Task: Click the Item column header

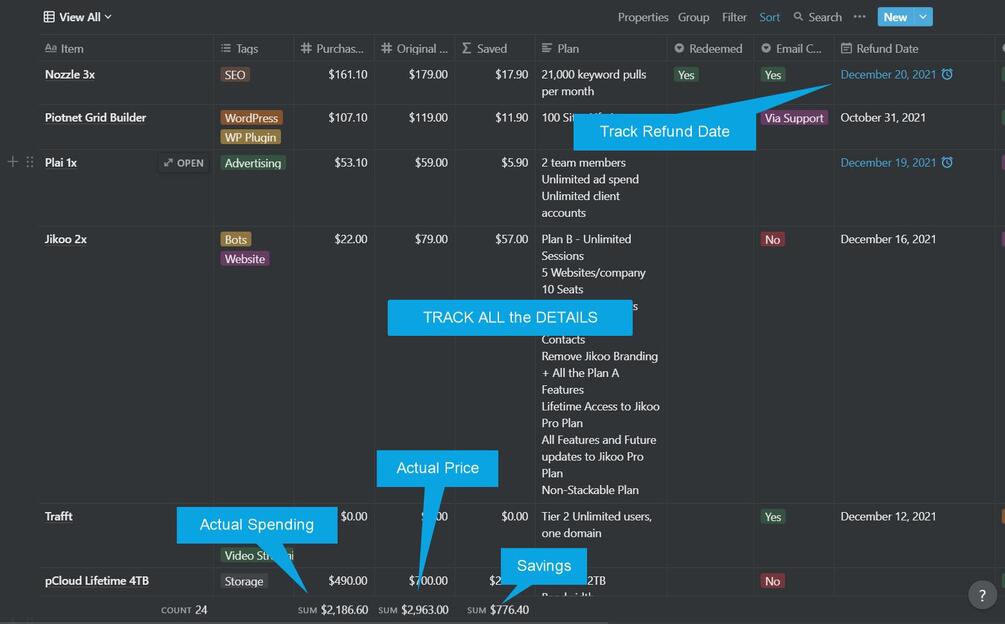Action: click(126, 49)
